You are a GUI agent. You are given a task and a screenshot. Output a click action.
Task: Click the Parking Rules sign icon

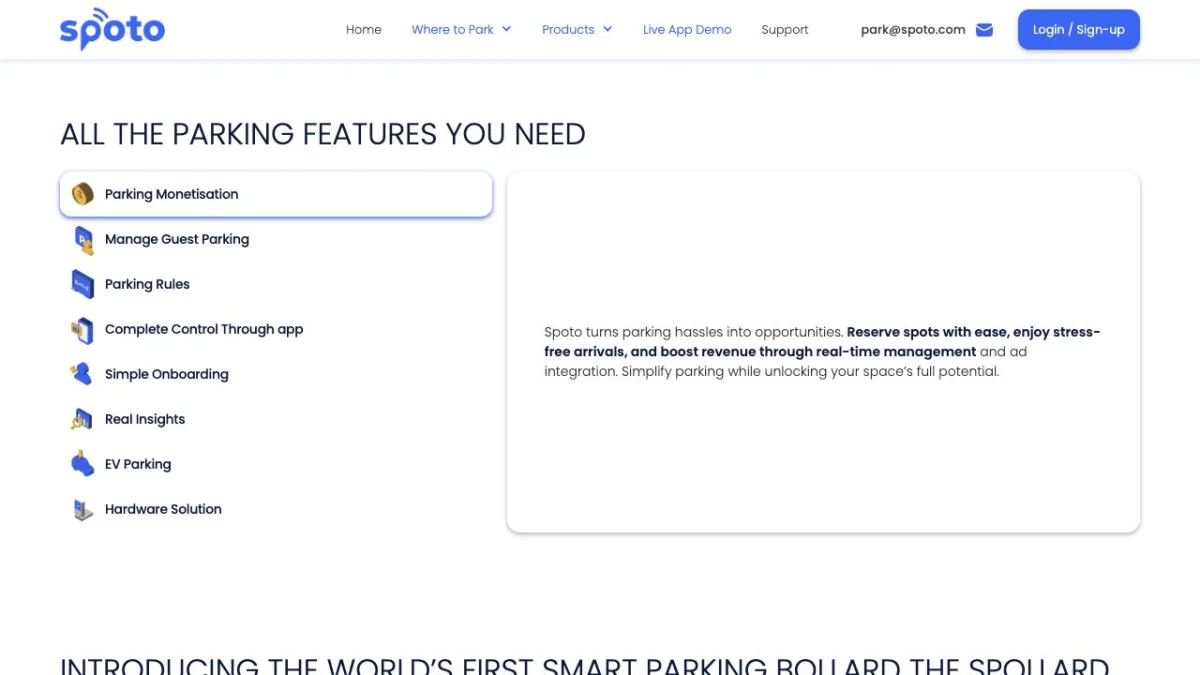pos(83,284)
